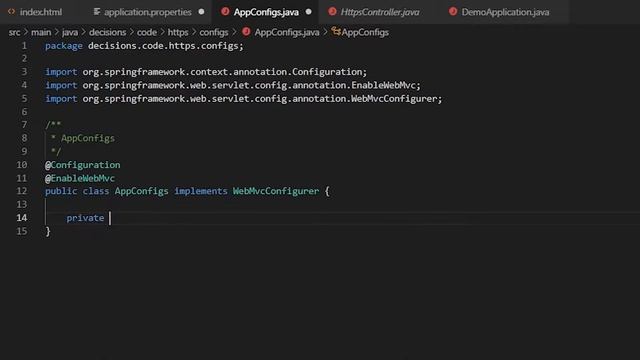The width and height of the screenshot is (640, 360).
Task: Click the package keyword on line 1
Action: (x=64, y=46)
